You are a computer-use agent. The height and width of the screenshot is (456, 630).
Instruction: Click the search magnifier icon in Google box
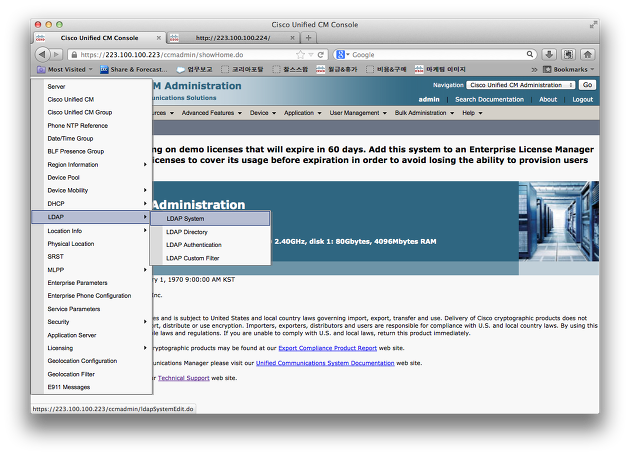tap(530, 54)
